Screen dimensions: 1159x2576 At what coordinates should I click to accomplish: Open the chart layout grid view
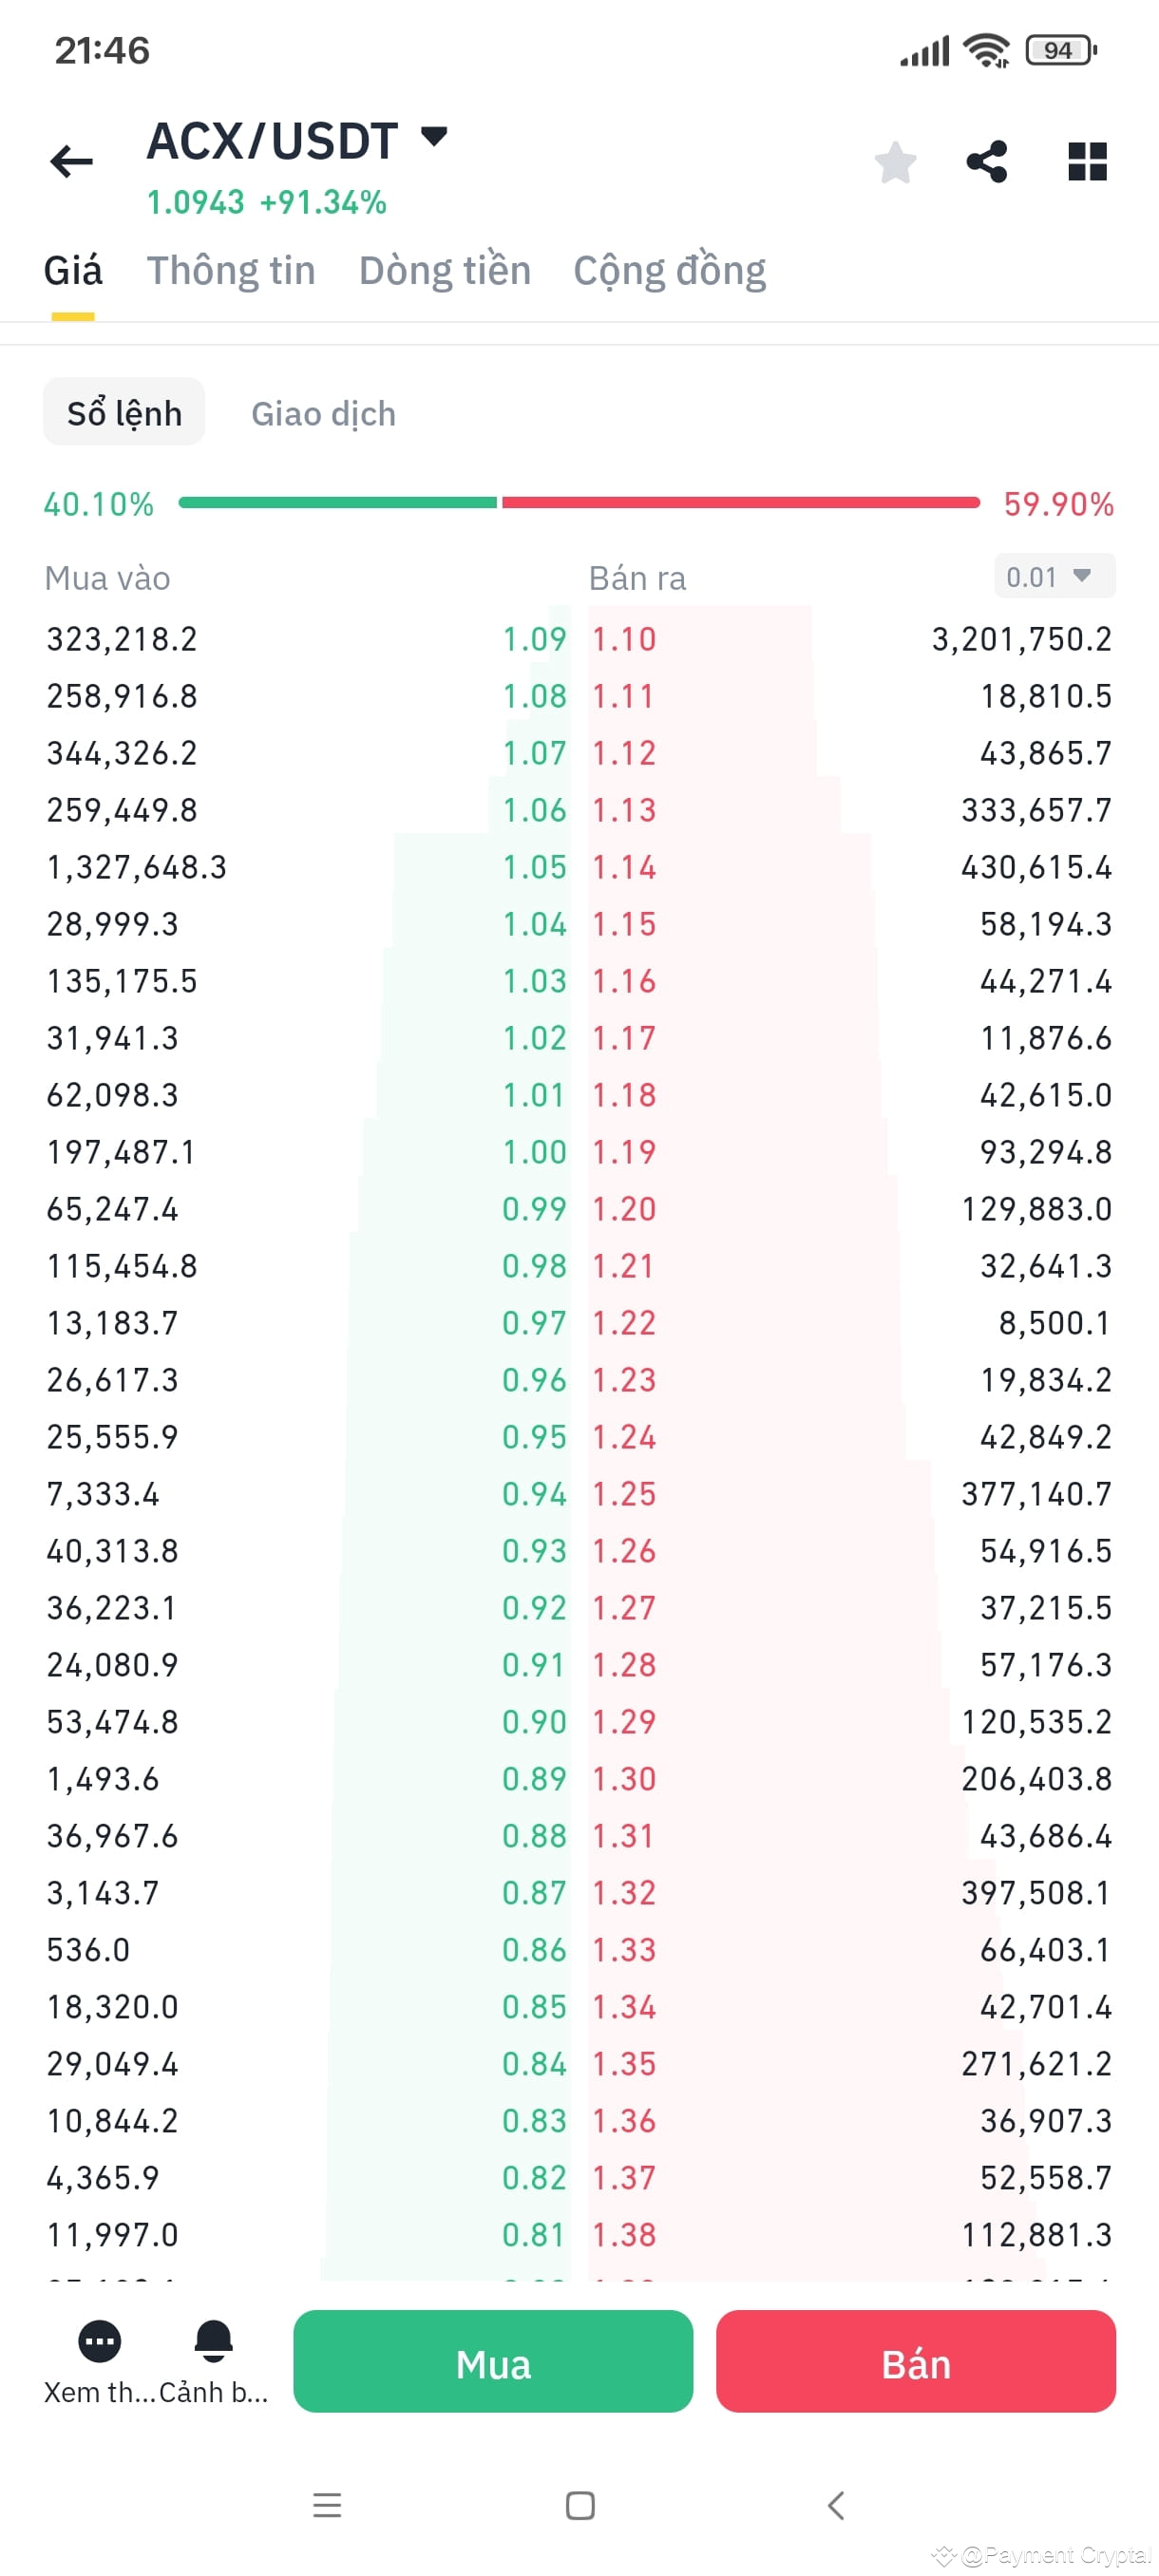pos(1086,161)
